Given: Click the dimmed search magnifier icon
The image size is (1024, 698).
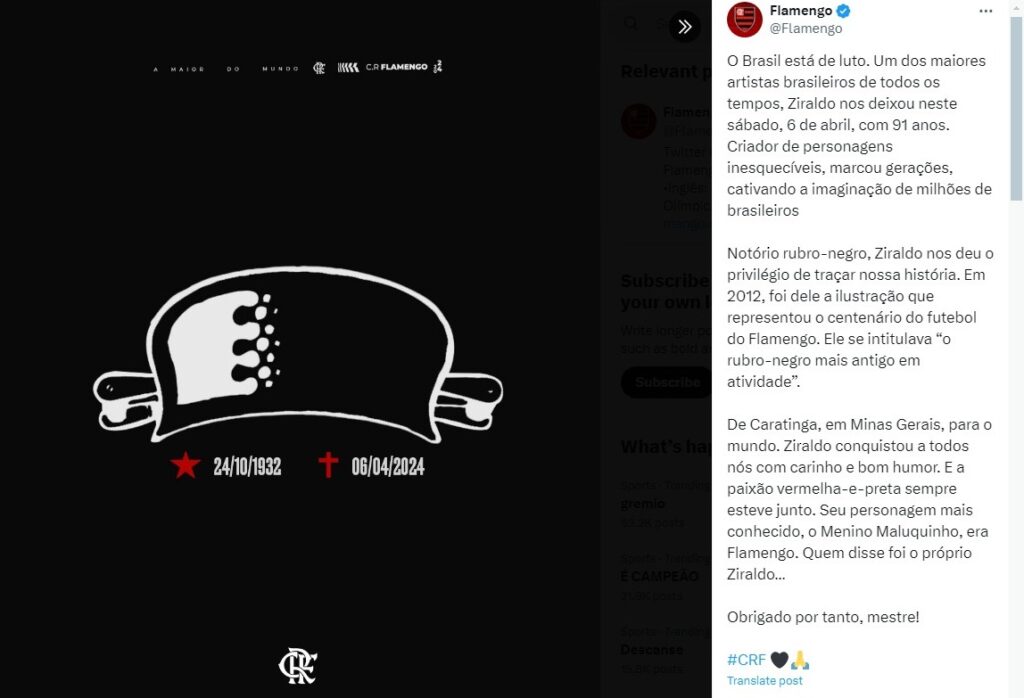Looking at the screenshot, I should (631, 24).
